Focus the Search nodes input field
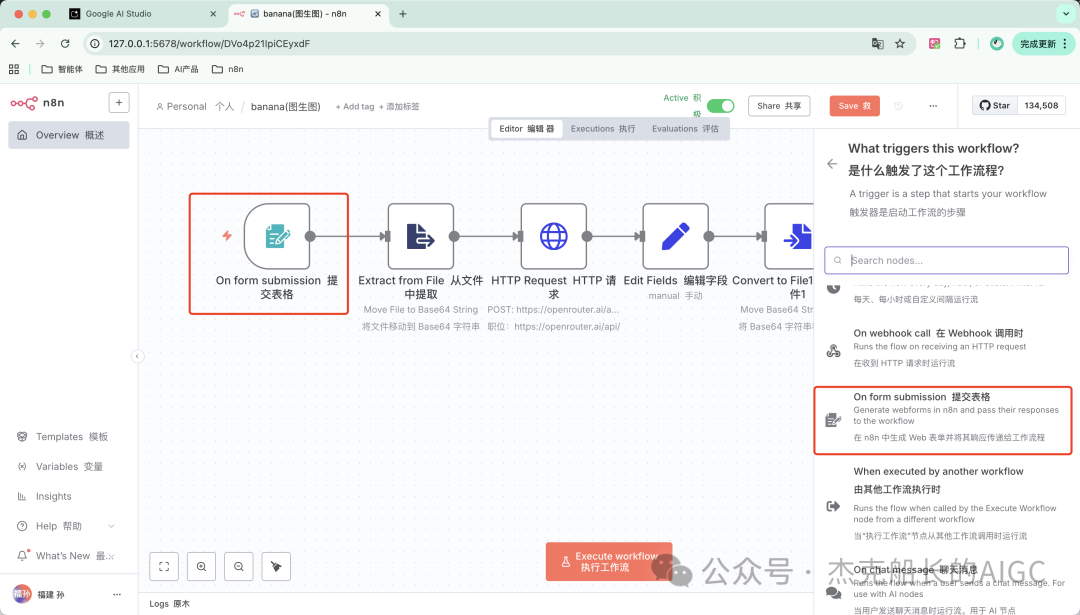Image resolution: width=1080 pixels, height=615 pixels. coord(946,260)
